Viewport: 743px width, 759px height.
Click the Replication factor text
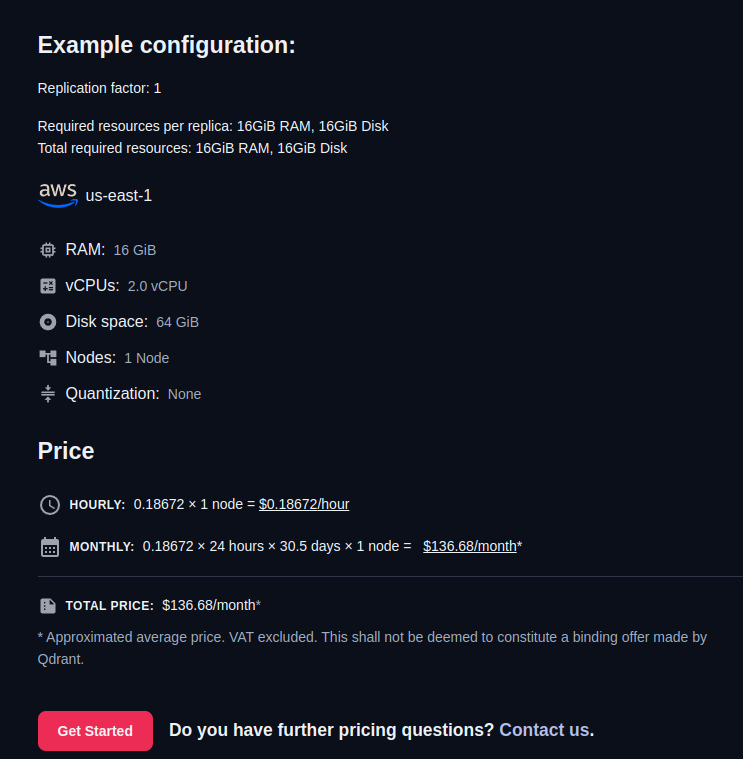(x=99, y=88)
